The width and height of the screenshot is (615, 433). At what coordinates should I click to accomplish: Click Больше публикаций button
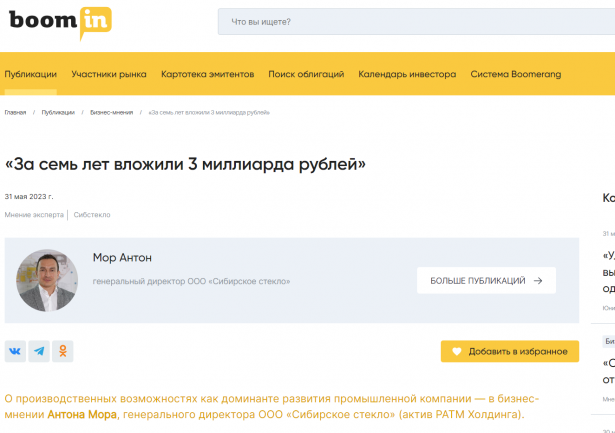[486, 280]
